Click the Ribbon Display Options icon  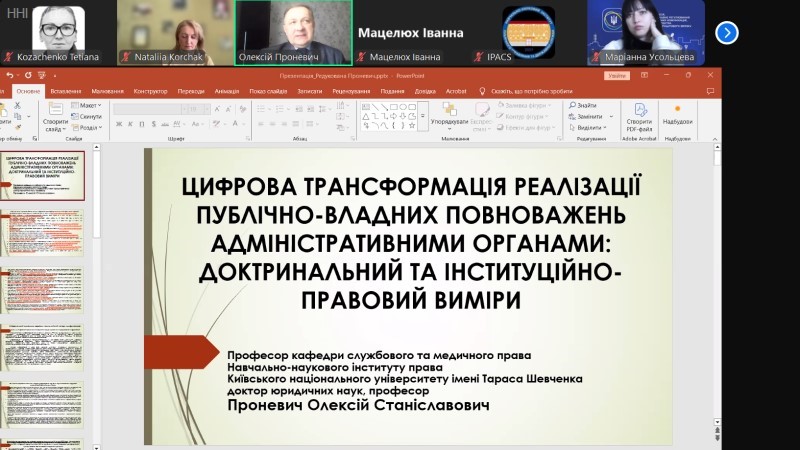click(644, 76)
